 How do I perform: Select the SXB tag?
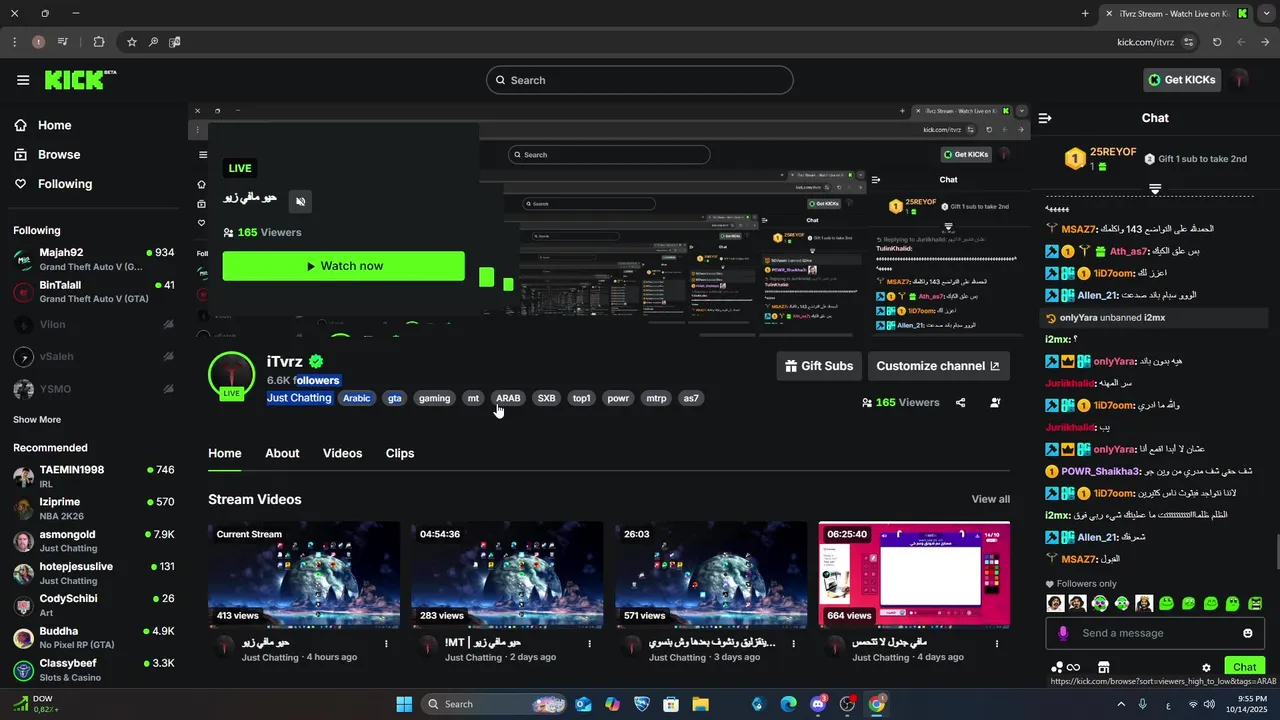(x=546, y=398)
